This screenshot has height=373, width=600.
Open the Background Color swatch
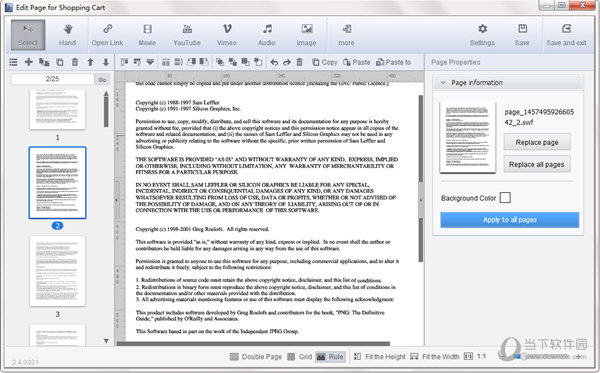pos(505,198)
